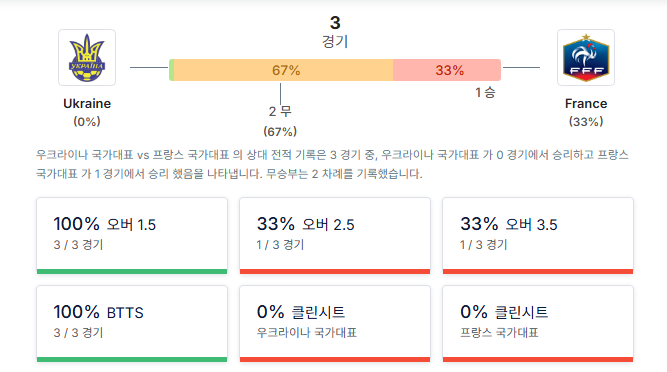Click the 3 경기 total matches heading
The width and height of the screenshot is (667, 372).
click(x=335, y=31)
